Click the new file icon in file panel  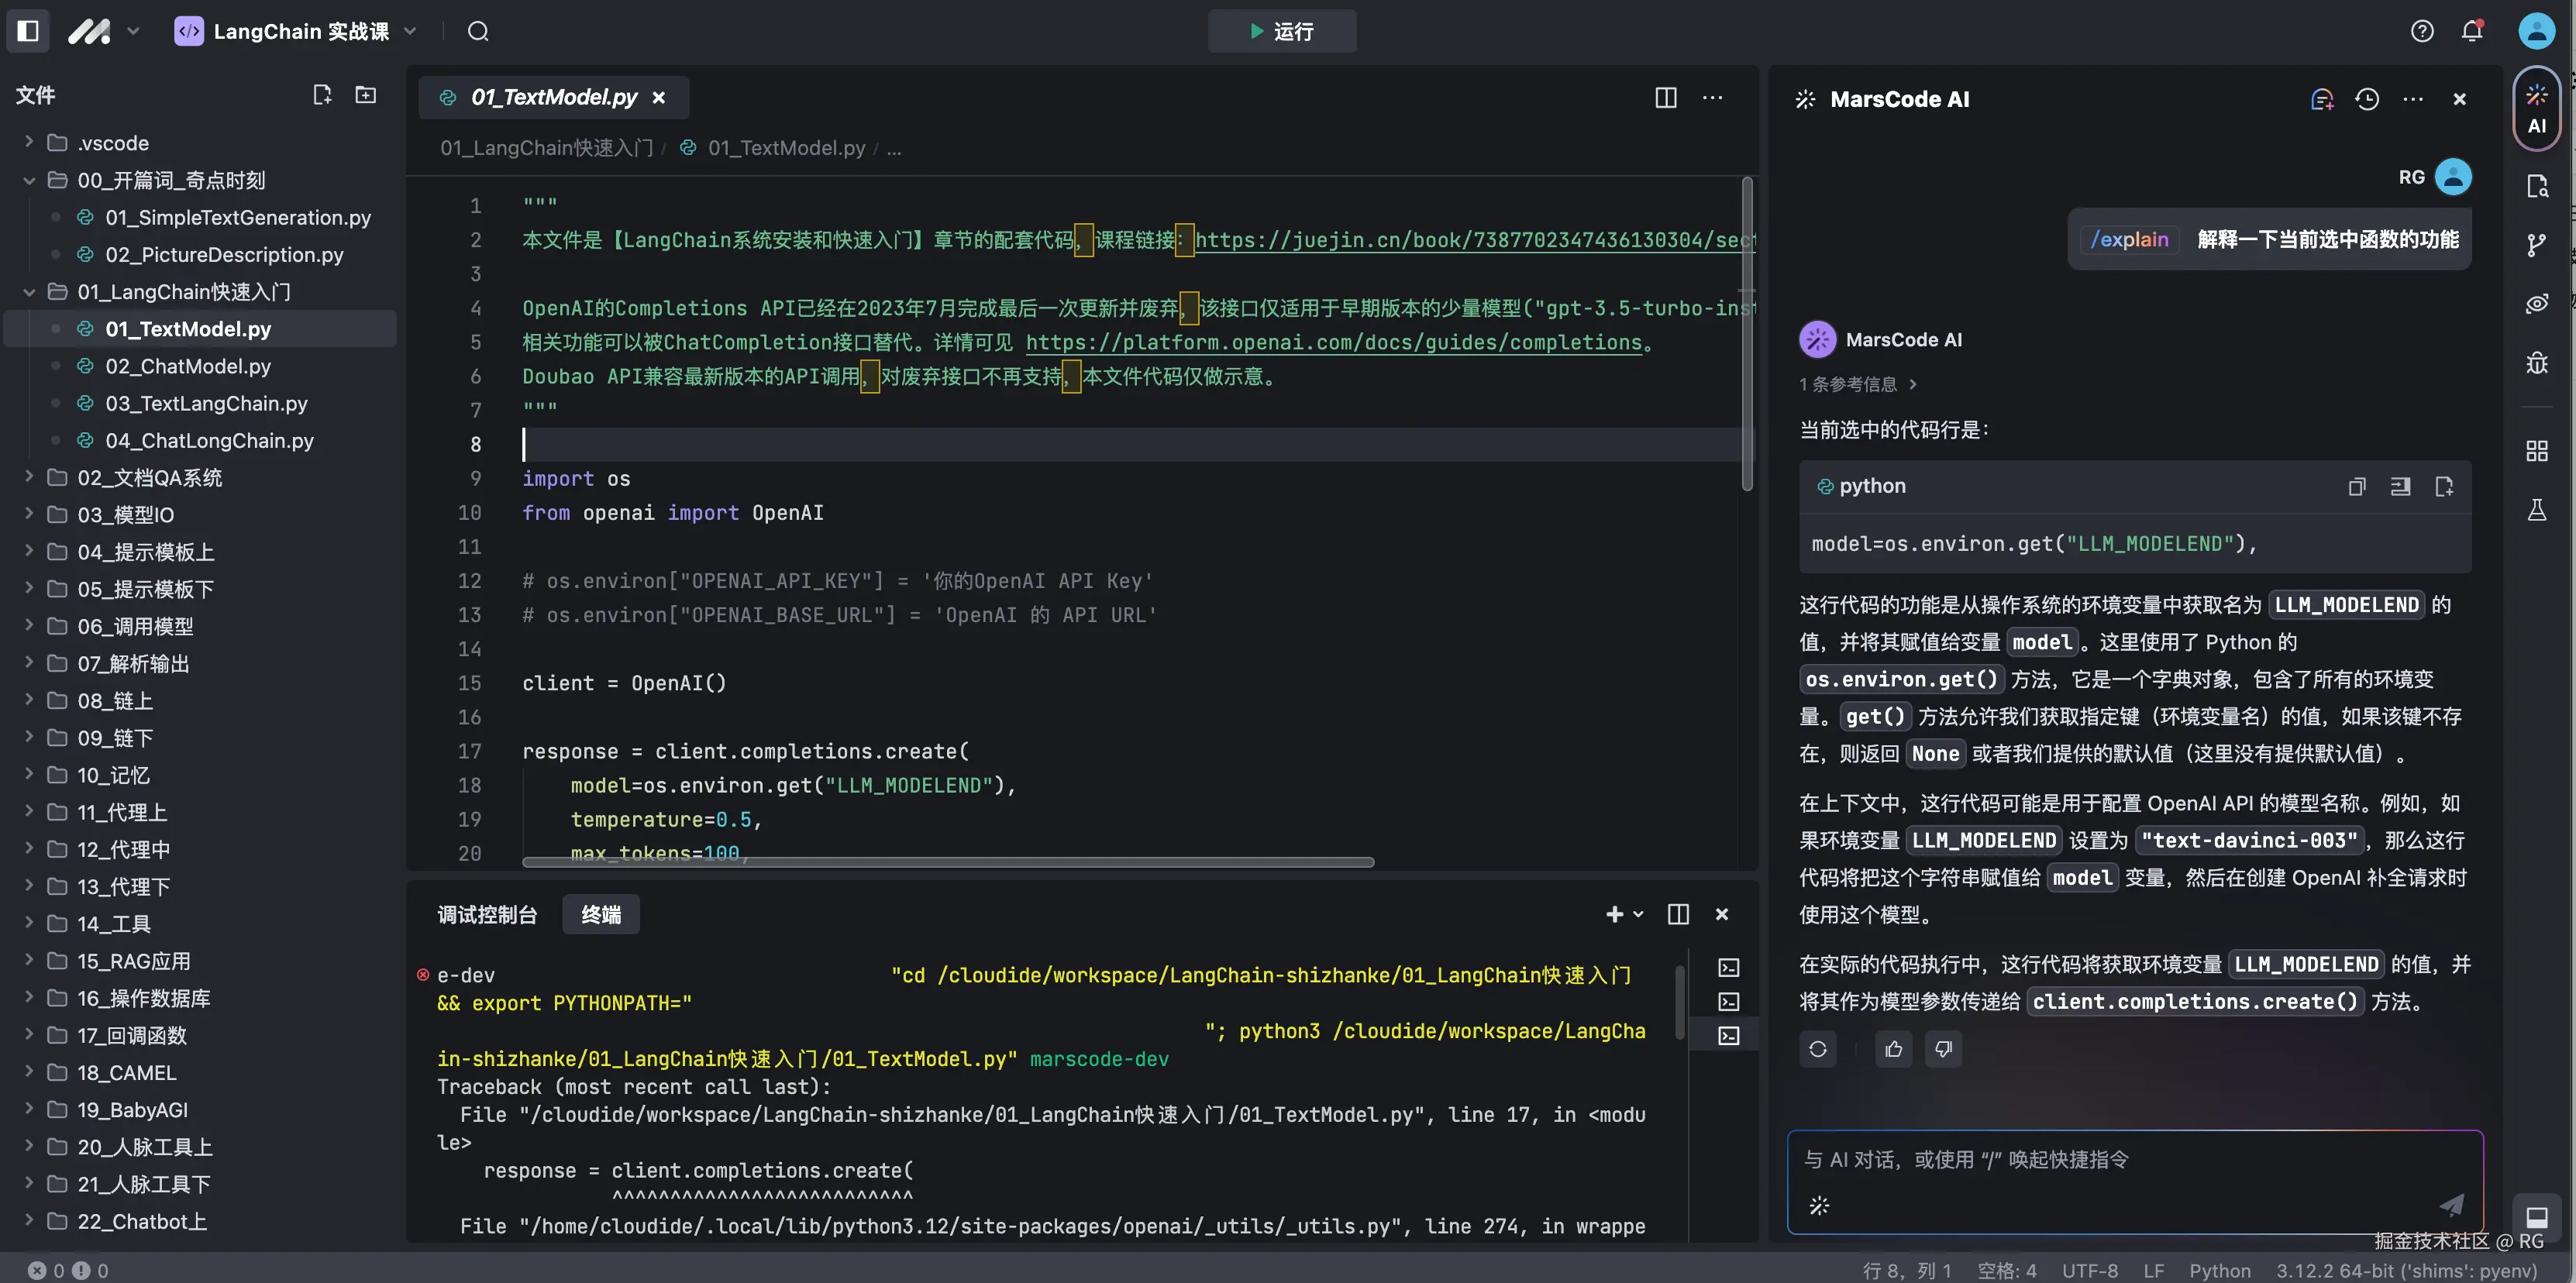click(x=322, y=95)
